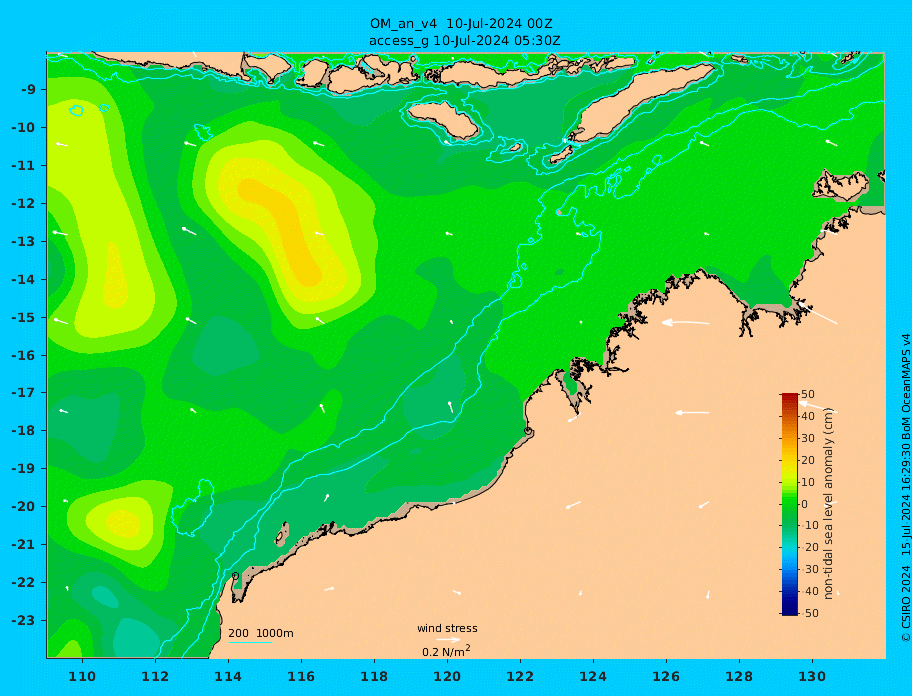Select latitude axis label -21

[x=24, y=545]
